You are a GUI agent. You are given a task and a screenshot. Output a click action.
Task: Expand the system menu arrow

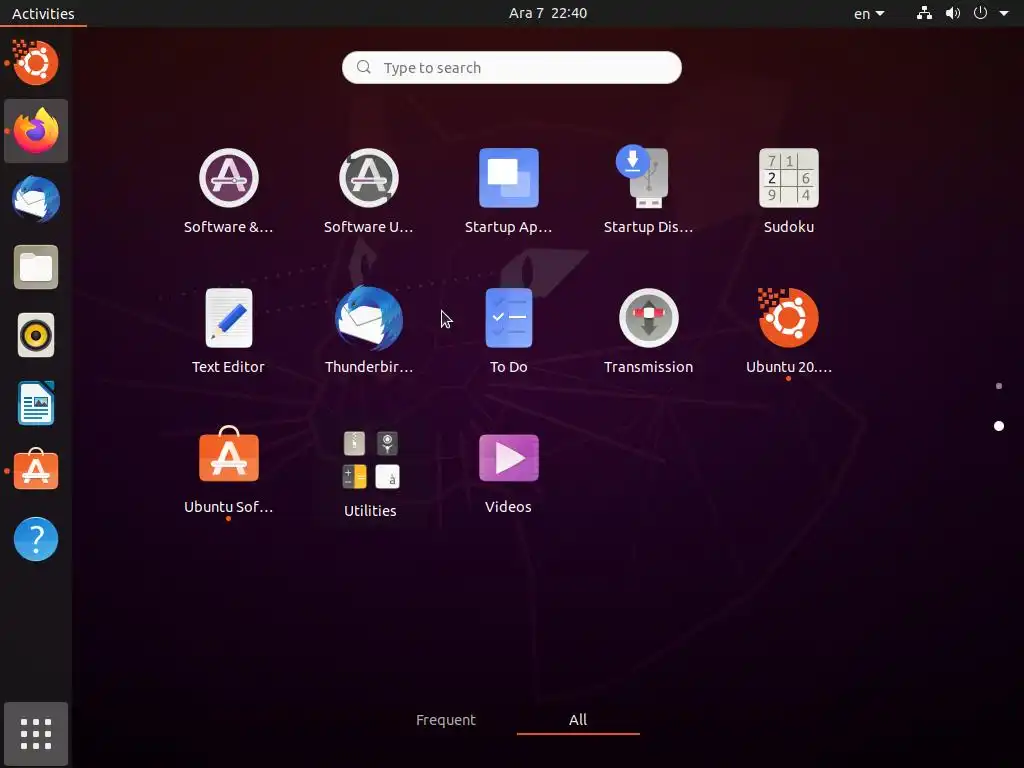click(1004, 13)
